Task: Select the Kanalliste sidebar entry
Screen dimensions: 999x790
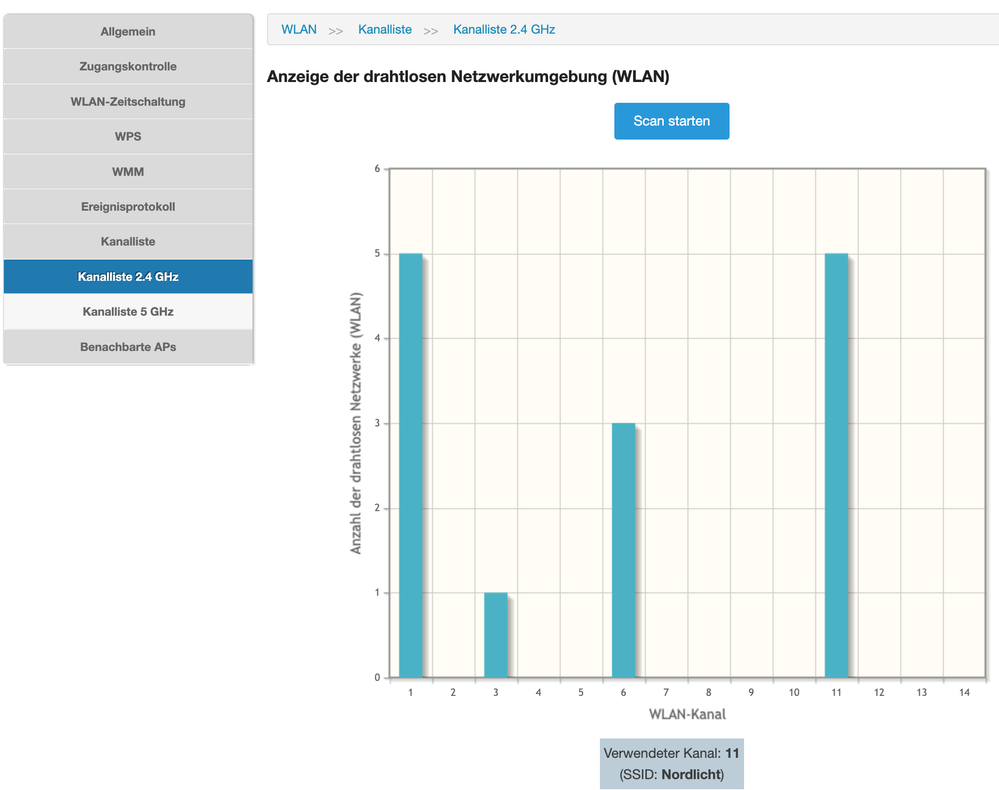Action: [x=128, y=241]
